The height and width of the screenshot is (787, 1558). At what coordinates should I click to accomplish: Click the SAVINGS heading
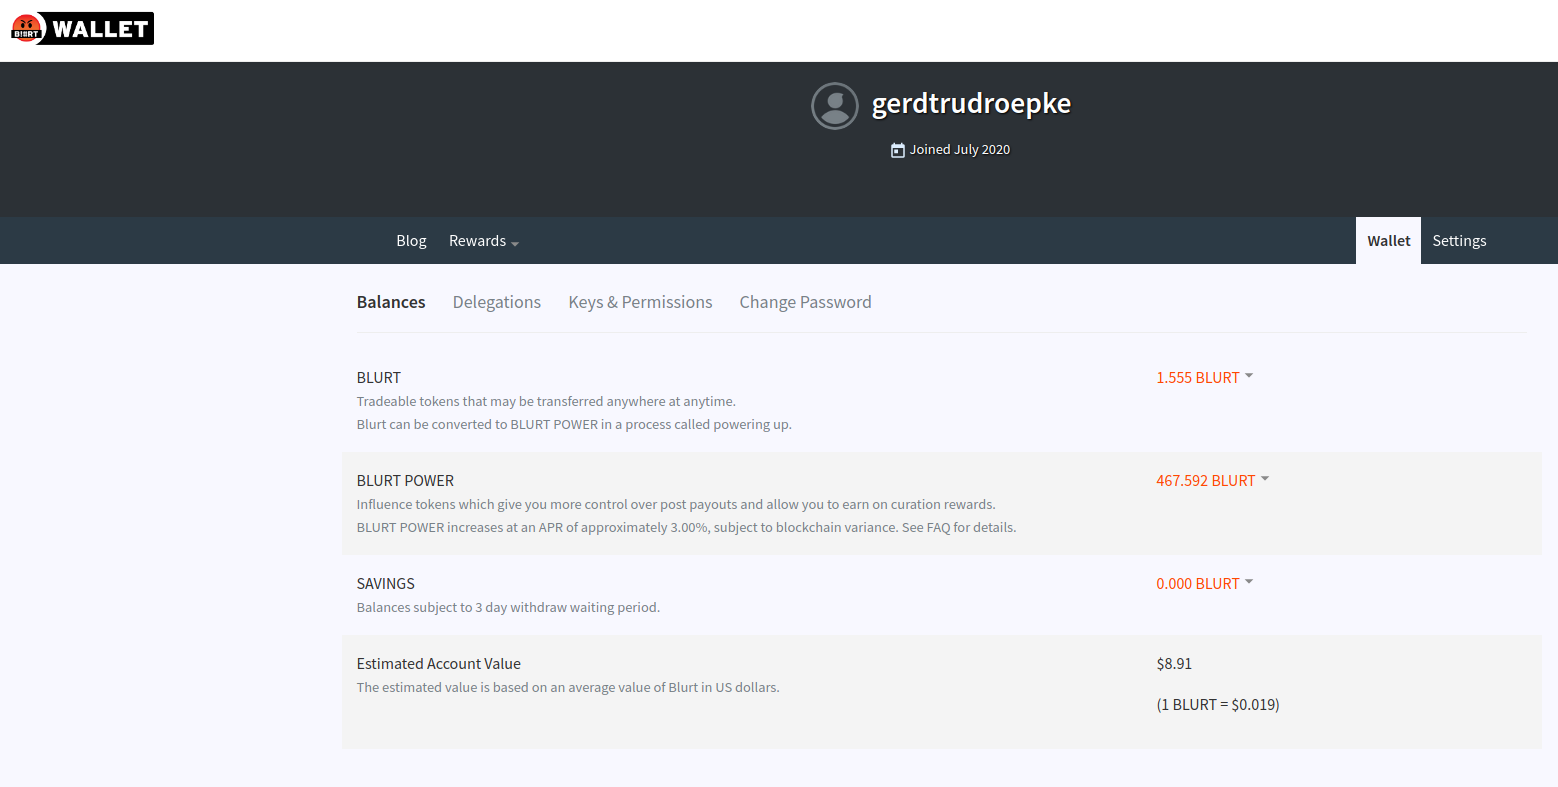click(x=386, y=584)
